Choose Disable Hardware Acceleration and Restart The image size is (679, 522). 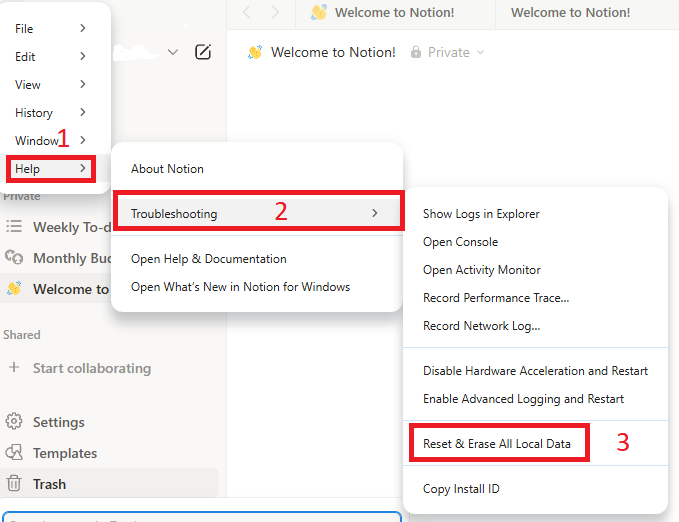coord(535,371)
